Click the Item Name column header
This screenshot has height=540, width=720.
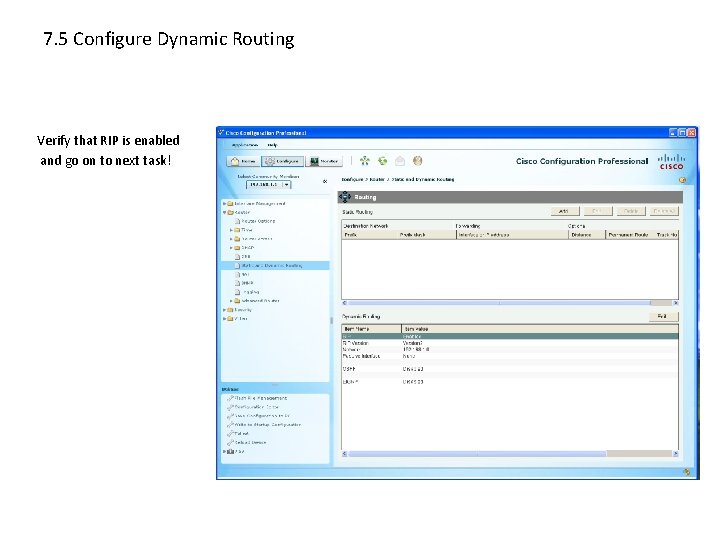click(371, 329)
